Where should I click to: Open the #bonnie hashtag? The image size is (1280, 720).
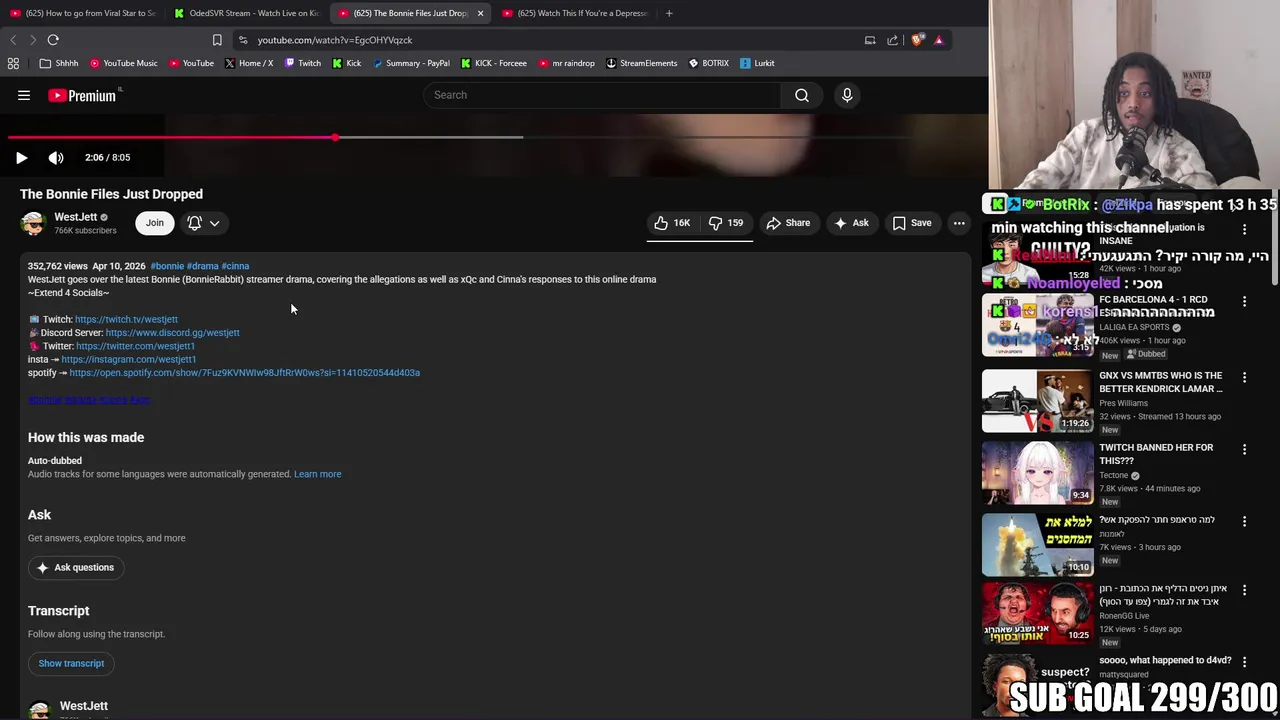click(x=167, y=266)
